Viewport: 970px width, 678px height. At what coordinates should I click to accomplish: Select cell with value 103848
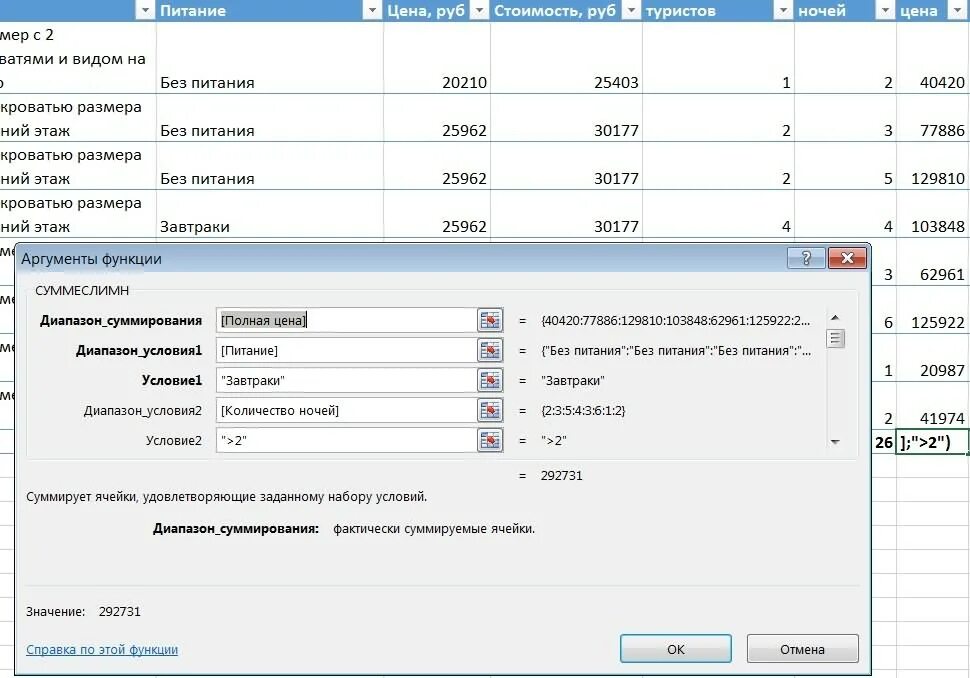(933, 214)
